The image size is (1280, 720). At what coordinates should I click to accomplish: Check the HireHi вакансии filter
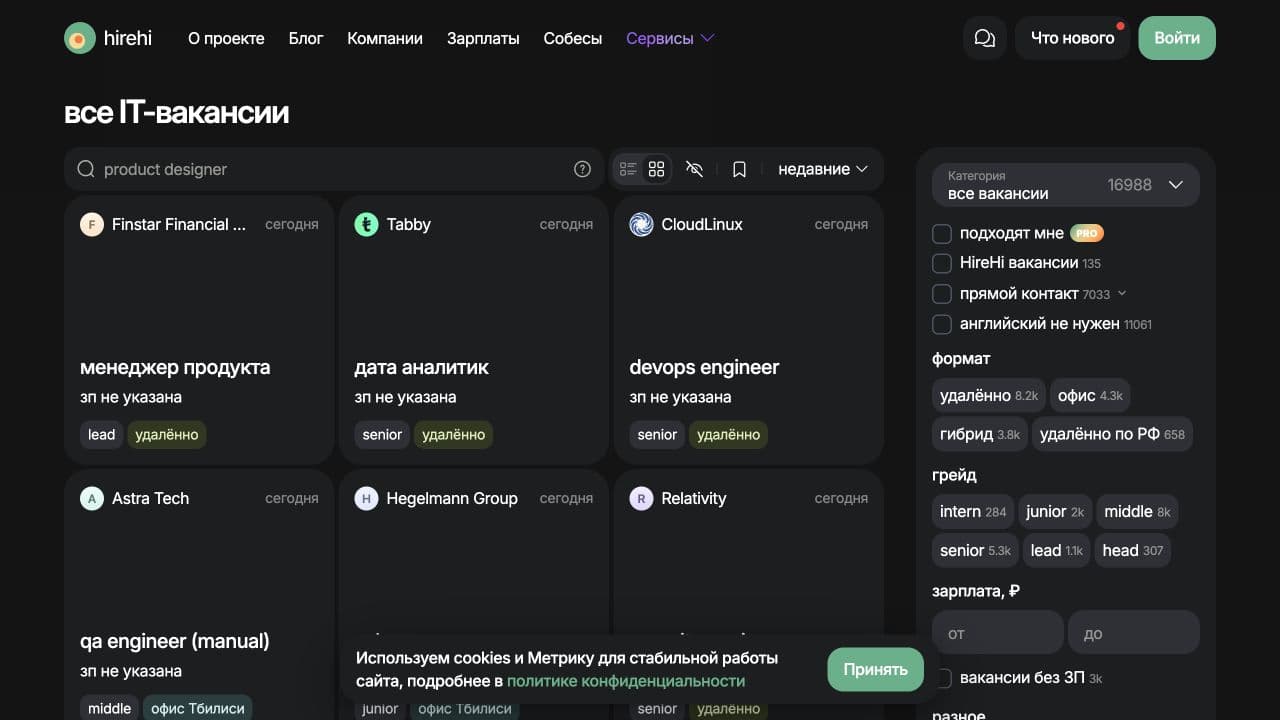942,263
